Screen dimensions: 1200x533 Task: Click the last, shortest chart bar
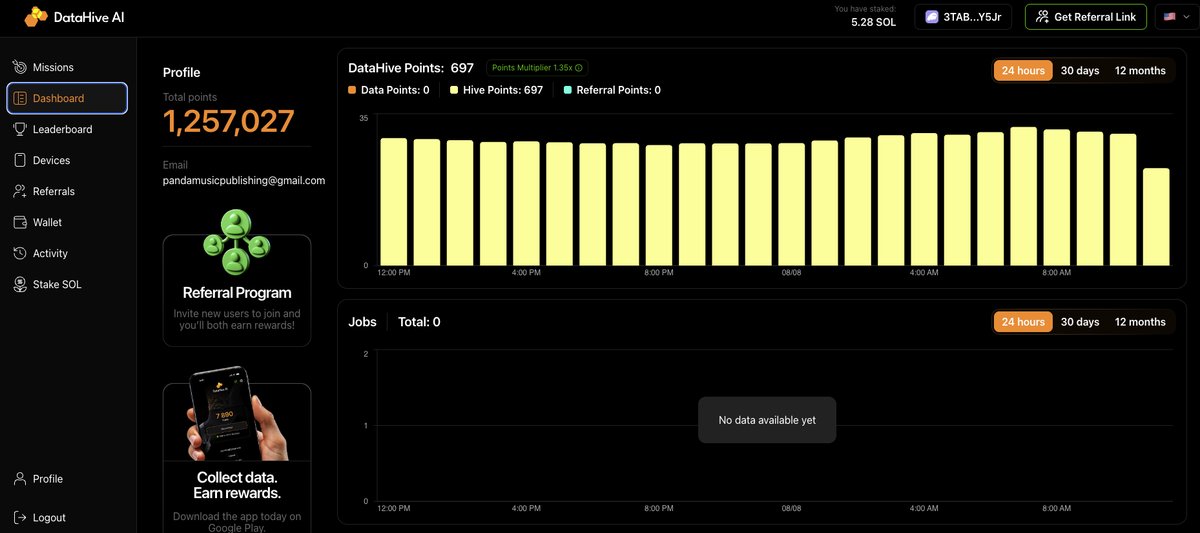point(1156,217)
